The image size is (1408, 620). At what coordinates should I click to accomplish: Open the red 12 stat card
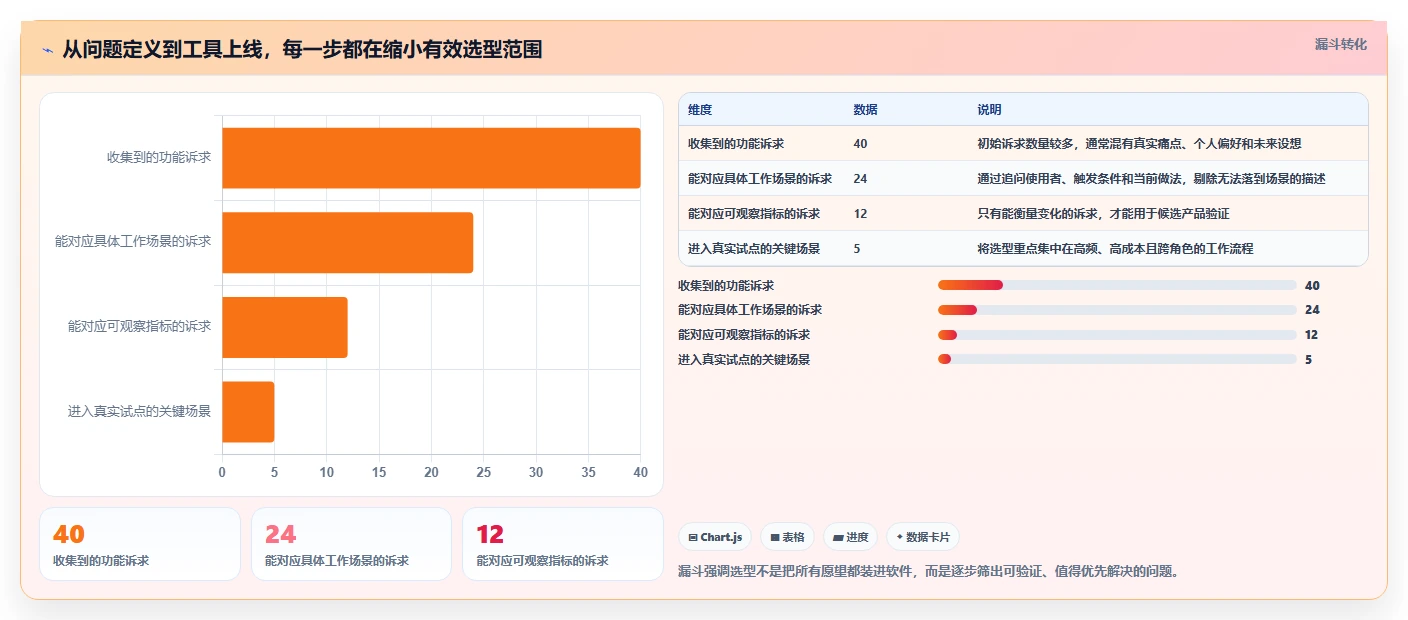563,544
